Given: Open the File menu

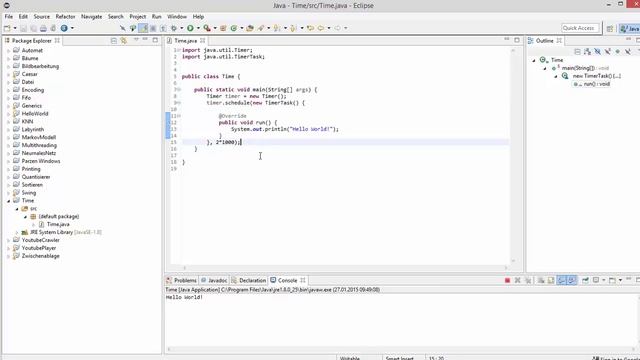Looking at the screenshot, I should (9, 17).
